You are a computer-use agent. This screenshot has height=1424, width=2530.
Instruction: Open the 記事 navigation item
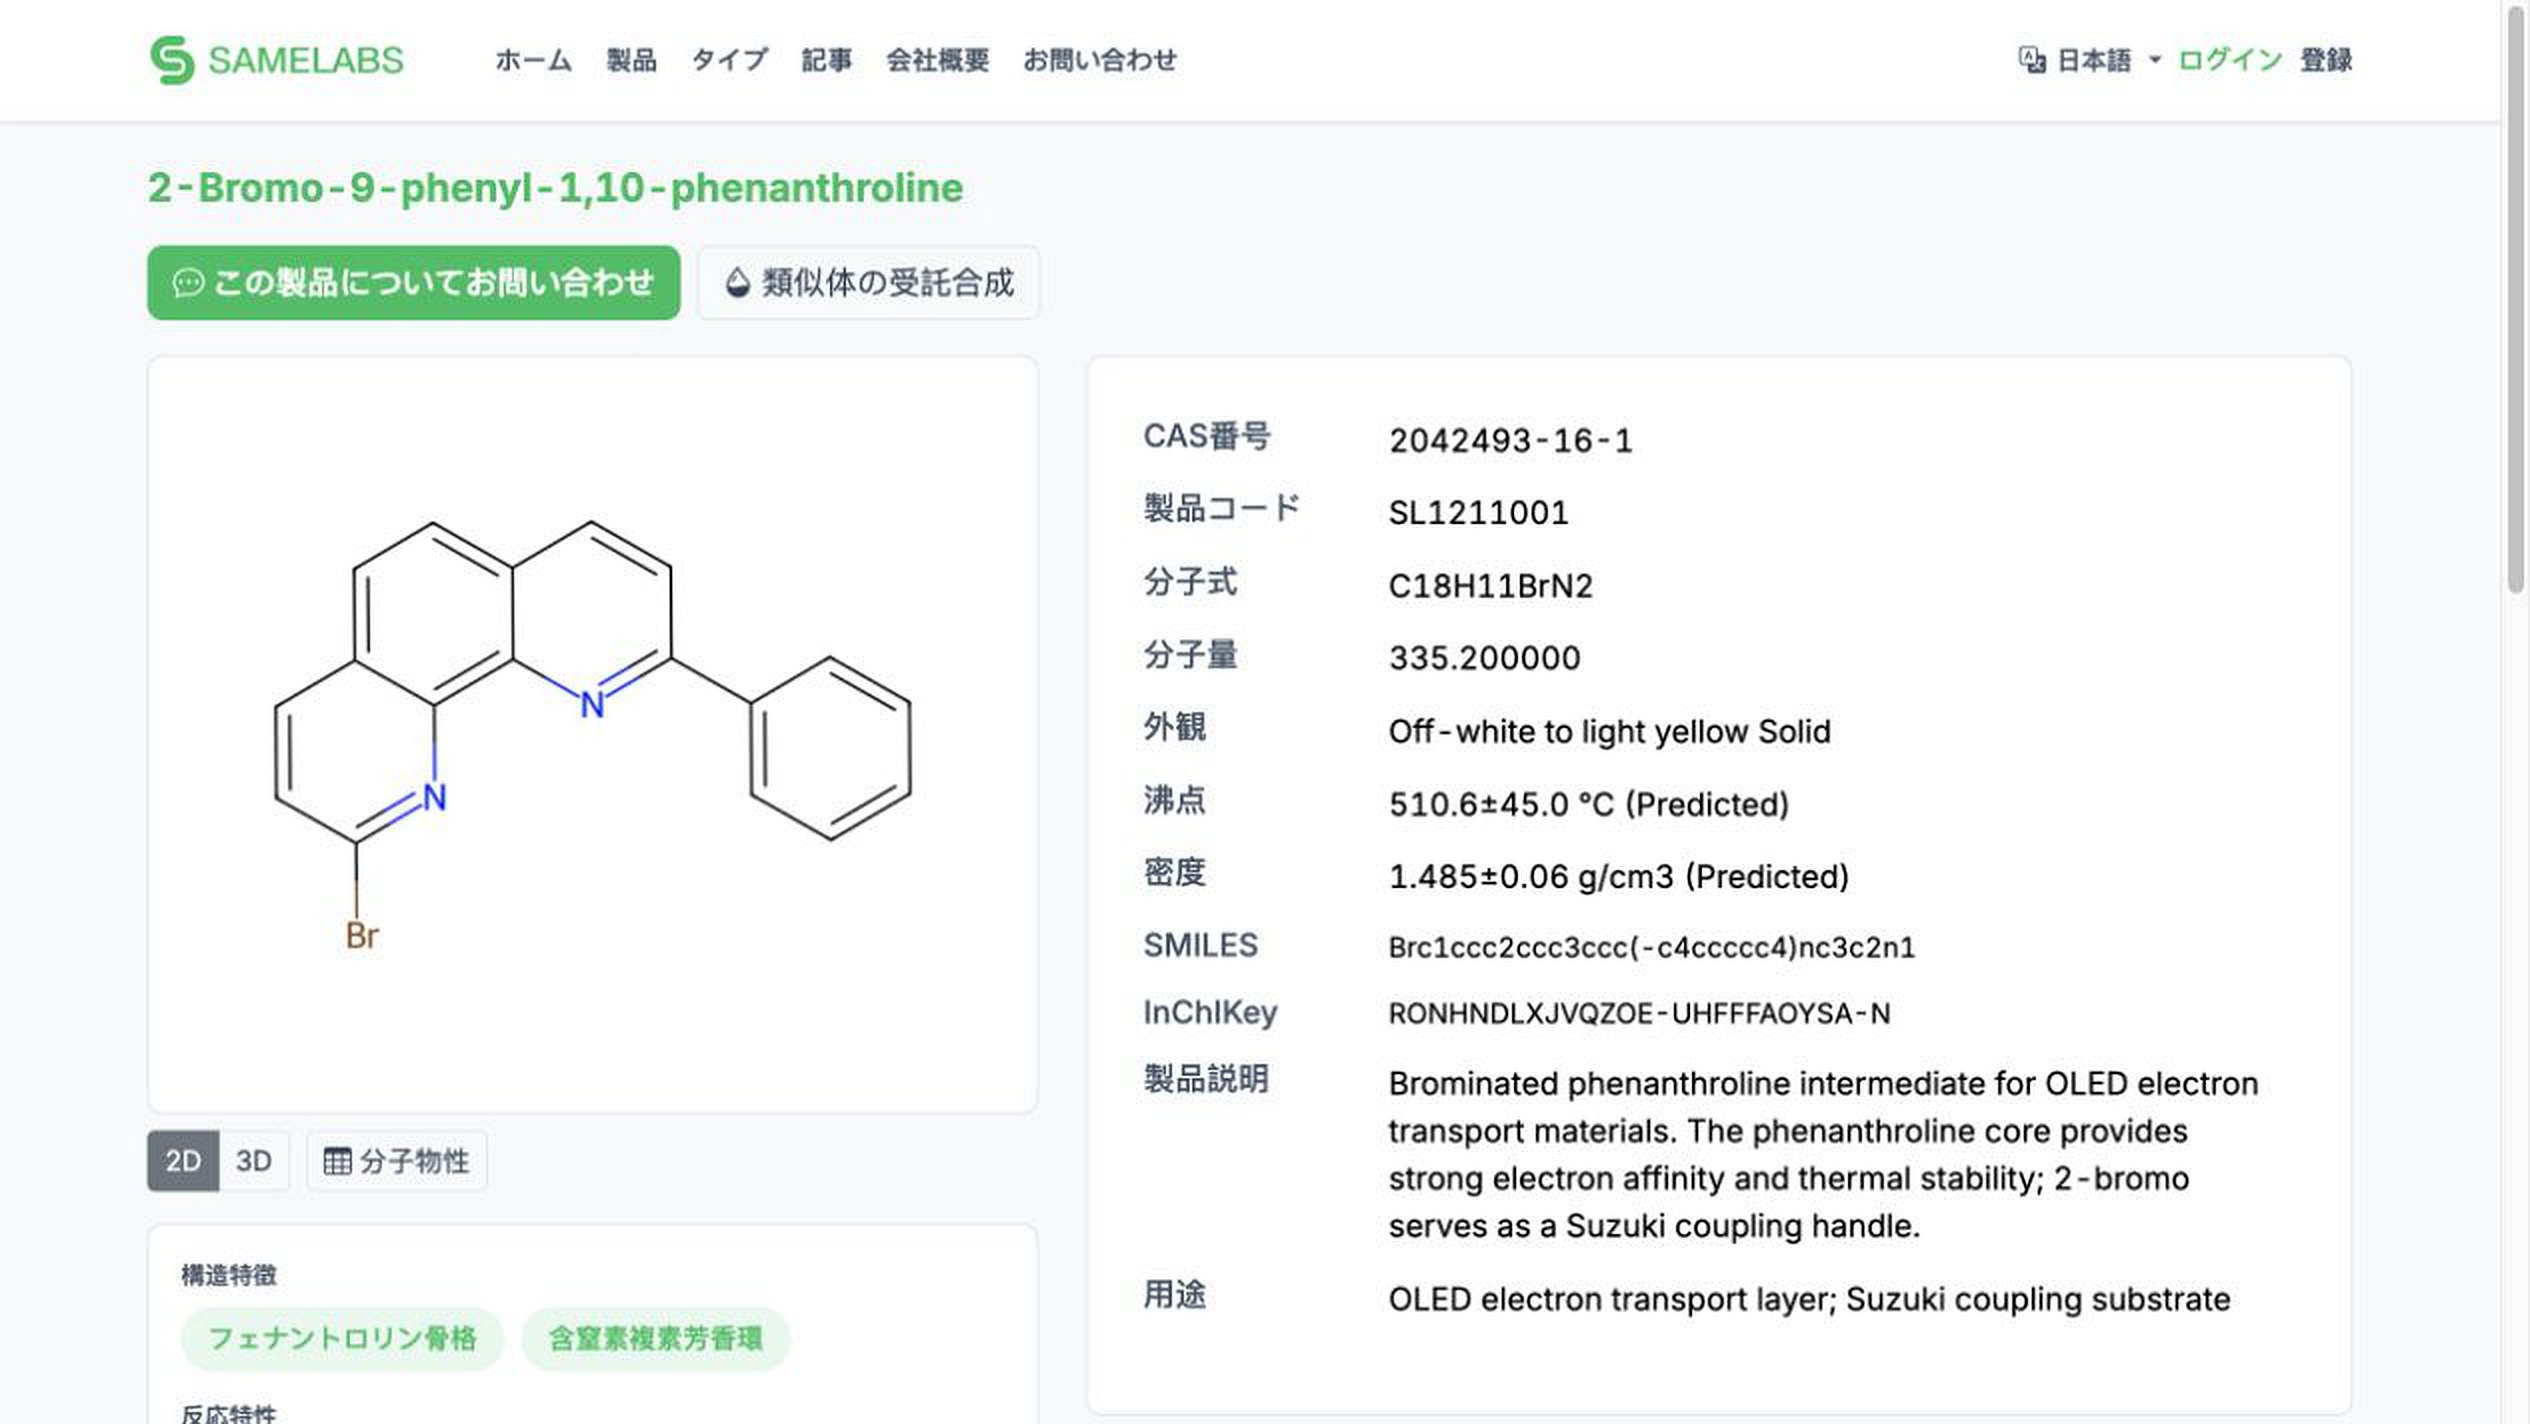827,60
